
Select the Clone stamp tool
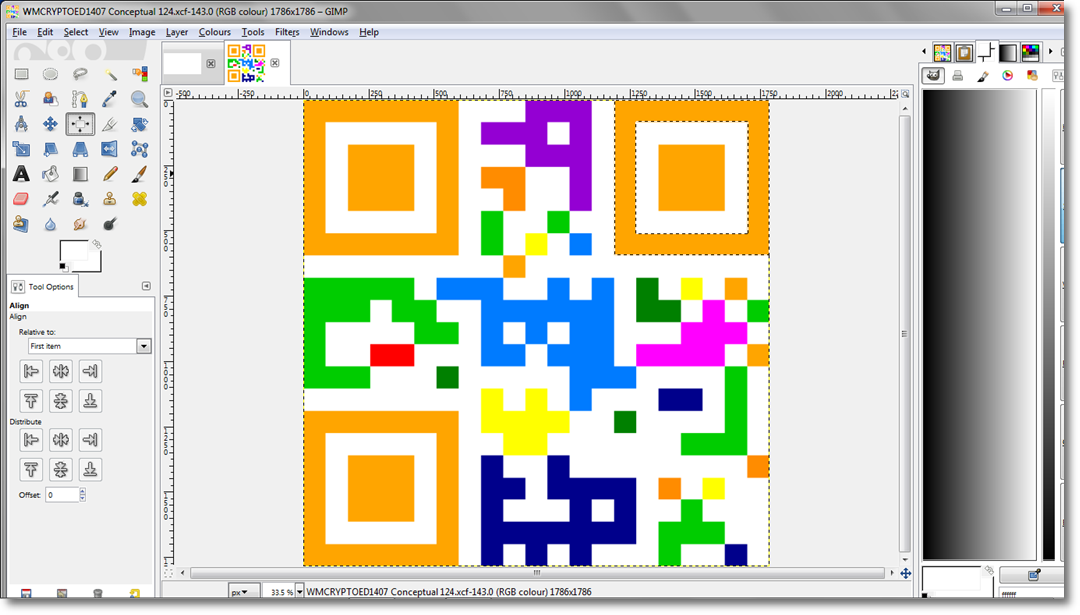click(x=110, y=199)
